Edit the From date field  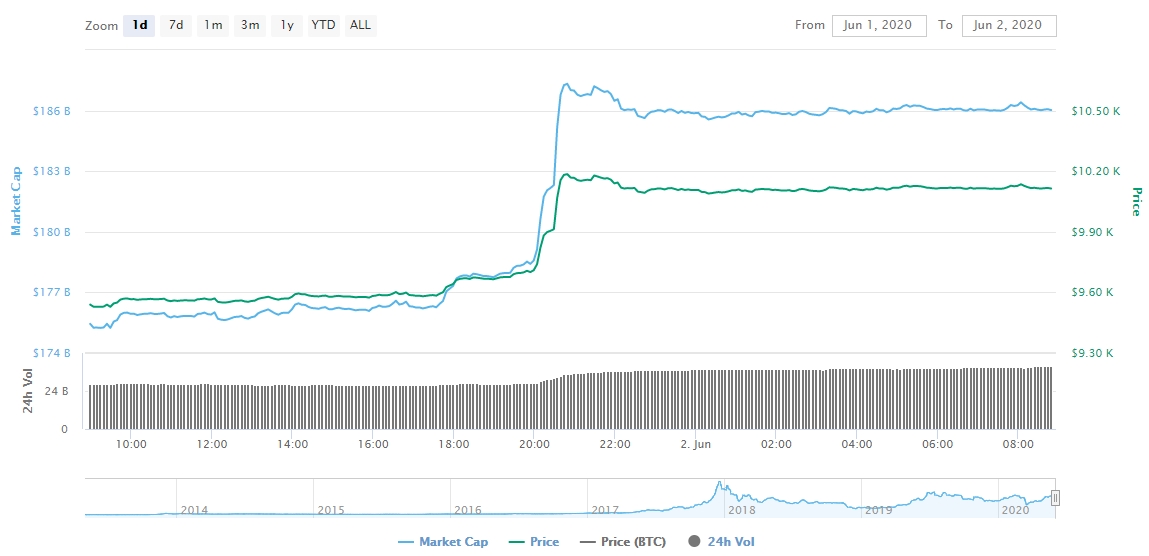tap(879, 26)
